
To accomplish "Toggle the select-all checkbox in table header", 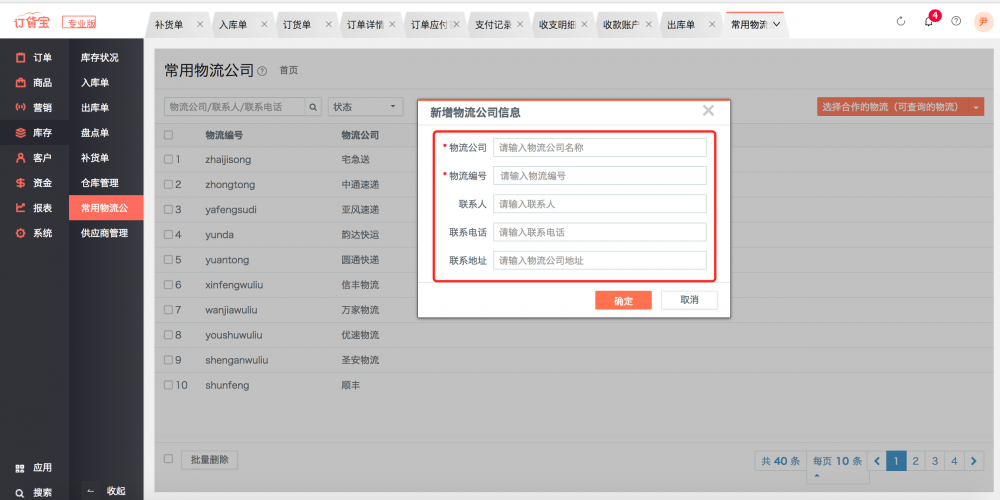I will 168,135.
